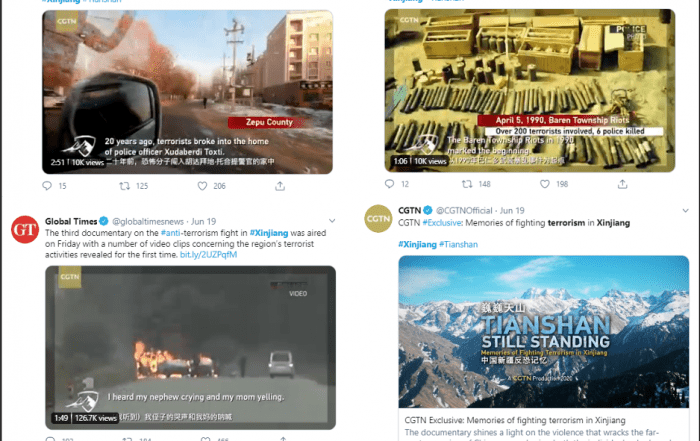Reply to the Baren Township Riots tweet
700x441 pixels.
point(389,183)
